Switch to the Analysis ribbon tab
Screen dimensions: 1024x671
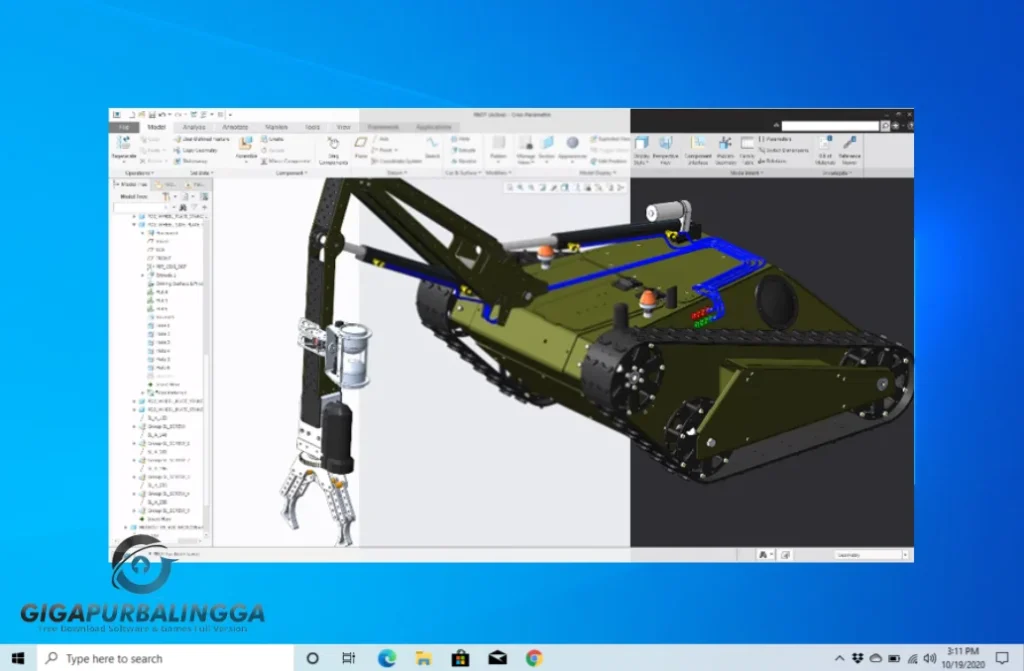pyautogui.click(x=194, y=127)
